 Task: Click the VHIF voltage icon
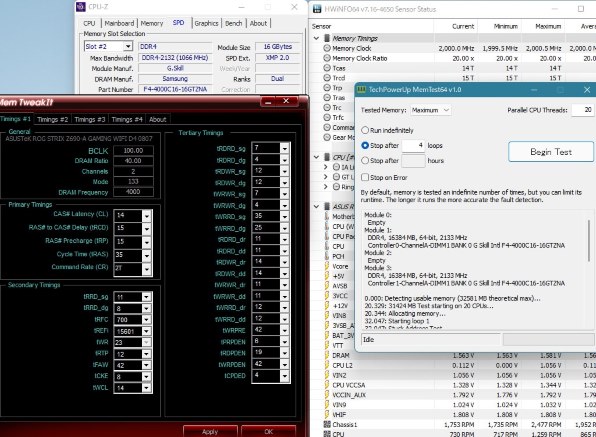coord(327,415)
